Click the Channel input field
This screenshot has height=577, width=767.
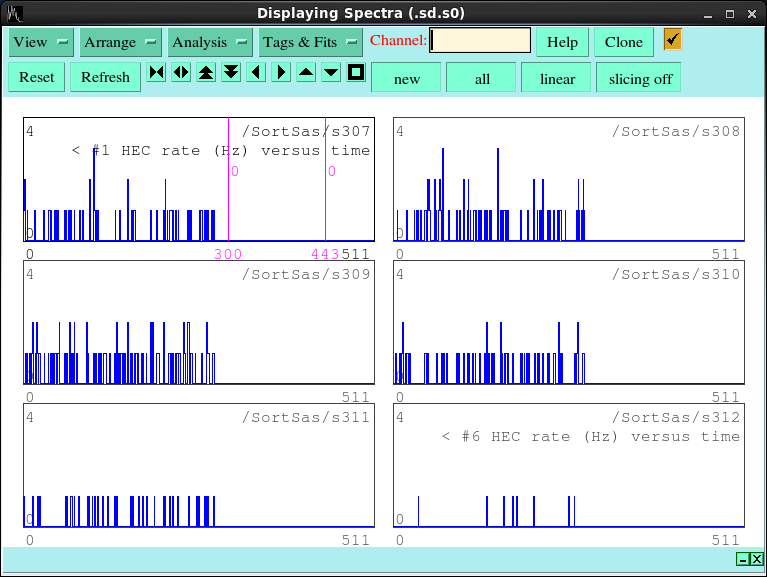(x=480, y=41)
